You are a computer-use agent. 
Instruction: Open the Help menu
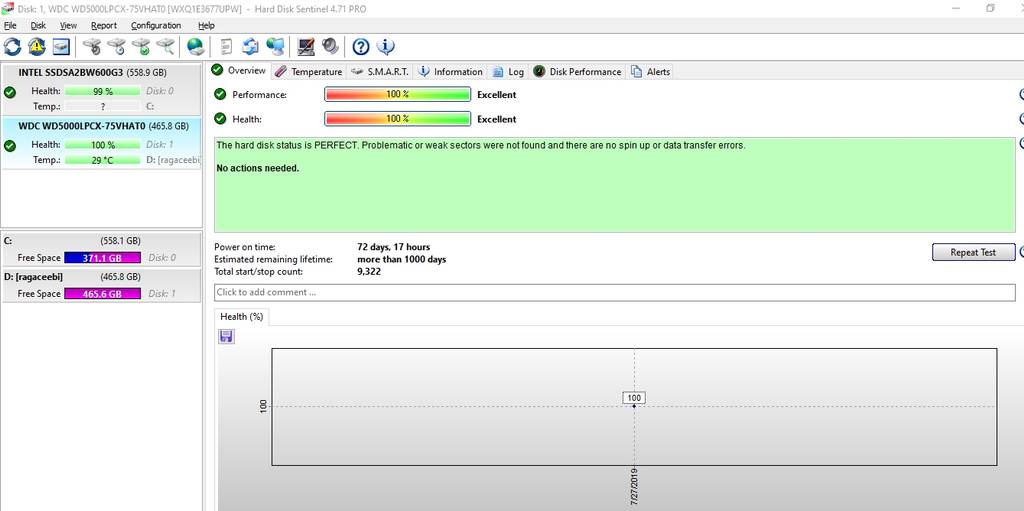pyautogui.click(x=206, y=25)
